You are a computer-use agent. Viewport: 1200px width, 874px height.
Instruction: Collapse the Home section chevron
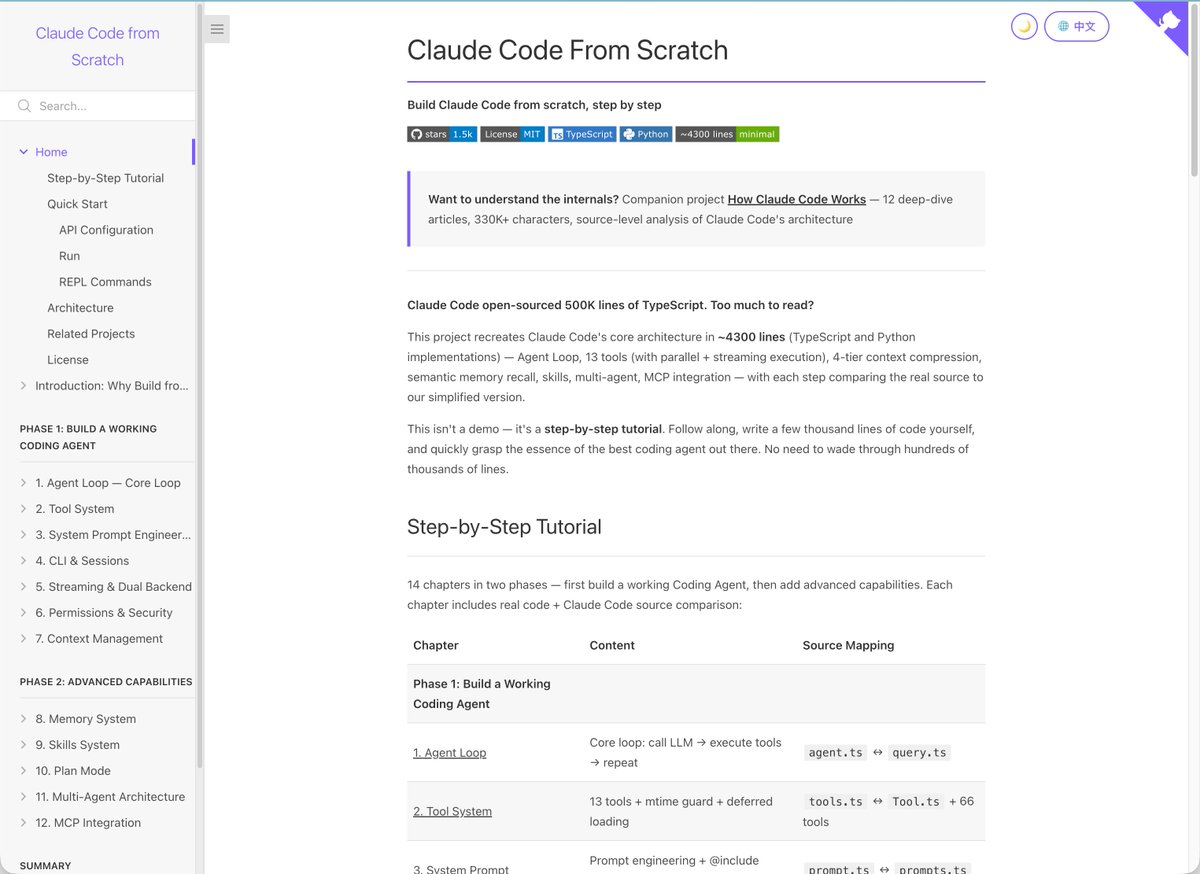coord(24,152)
